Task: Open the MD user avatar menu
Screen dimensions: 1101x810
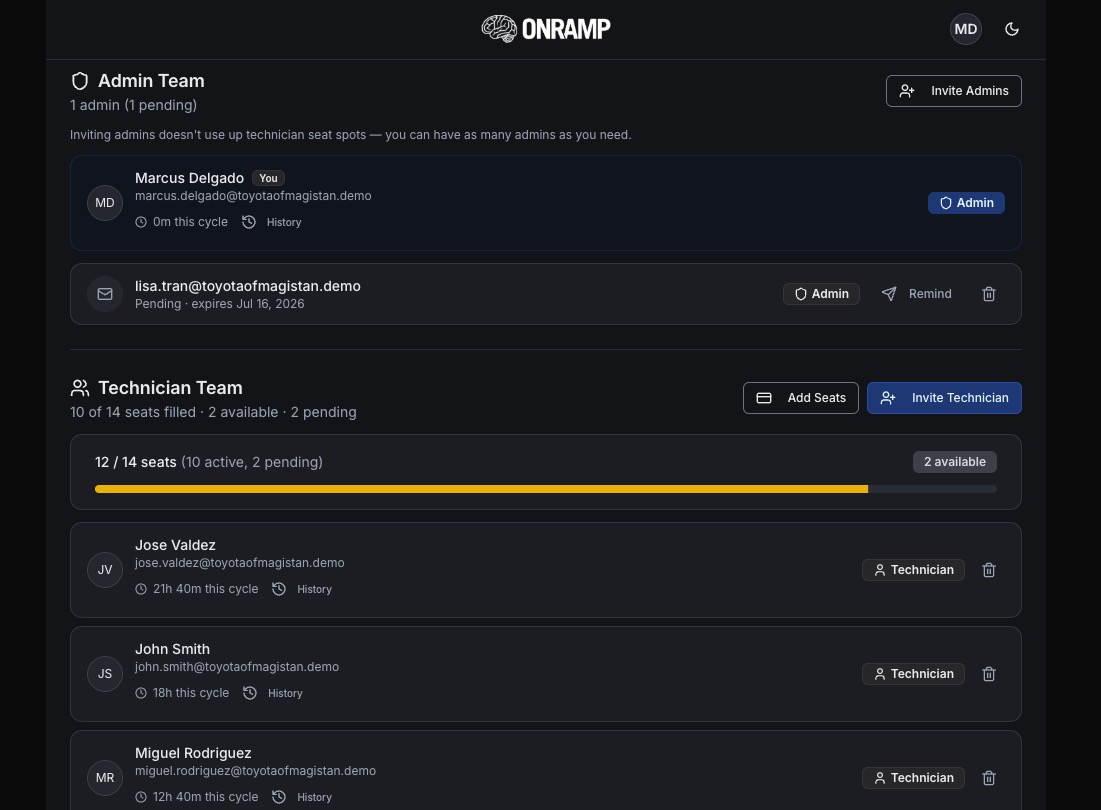Action: (x=965, y=29)
